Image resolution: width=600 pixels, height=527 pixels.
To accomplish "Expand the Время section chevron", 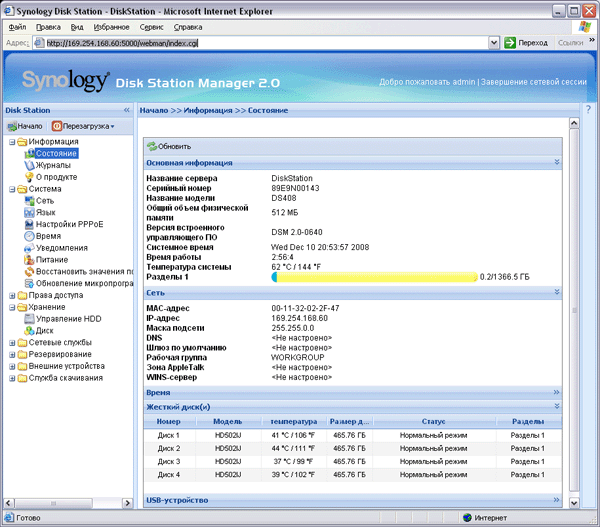I will [x=556, y=392].
